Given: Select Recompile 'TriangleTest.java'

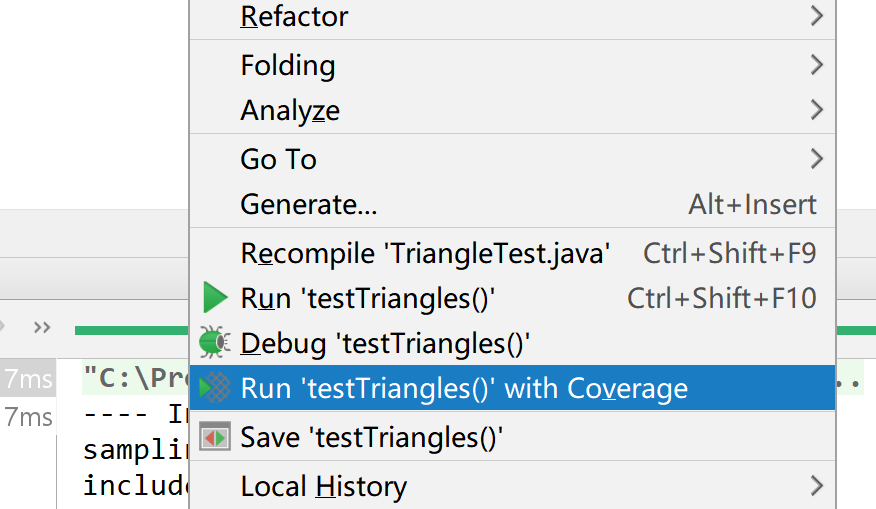Looking at the screenshot, I should pyautogui.click(x=425, y=253).
